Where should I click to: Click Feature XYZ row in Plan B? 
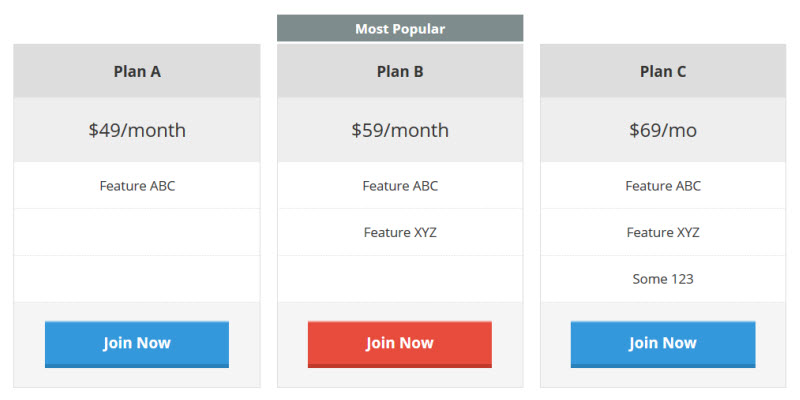(400, 232)
